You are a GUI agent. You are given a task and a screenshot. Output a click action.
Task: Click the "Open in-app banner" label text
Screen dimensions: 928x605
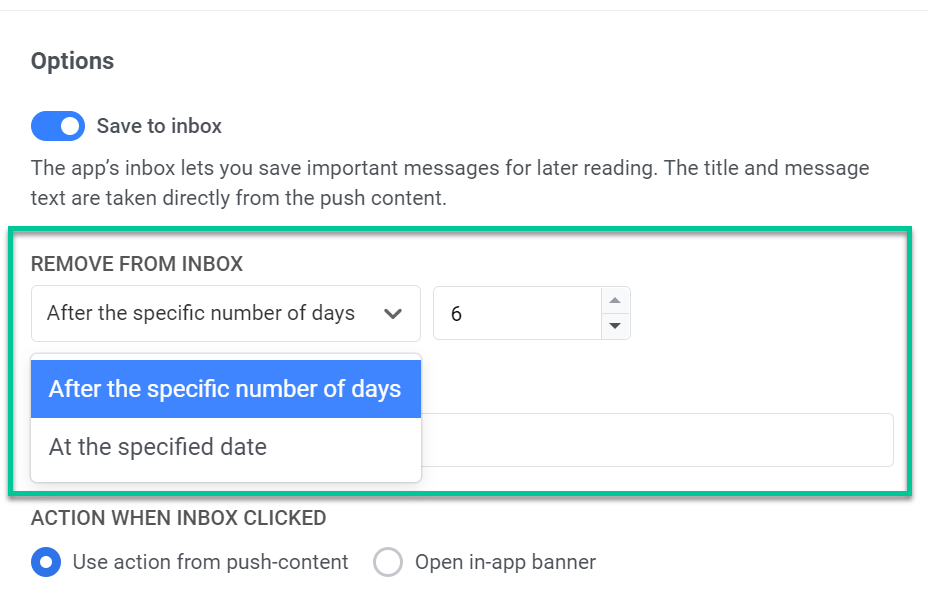tap(505, 562)
